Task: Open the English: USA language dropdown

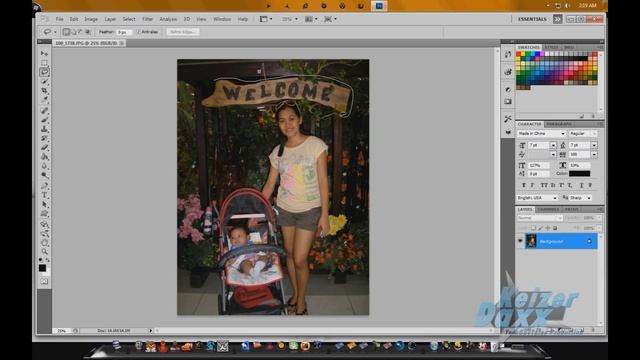Action: click(537, 198)
